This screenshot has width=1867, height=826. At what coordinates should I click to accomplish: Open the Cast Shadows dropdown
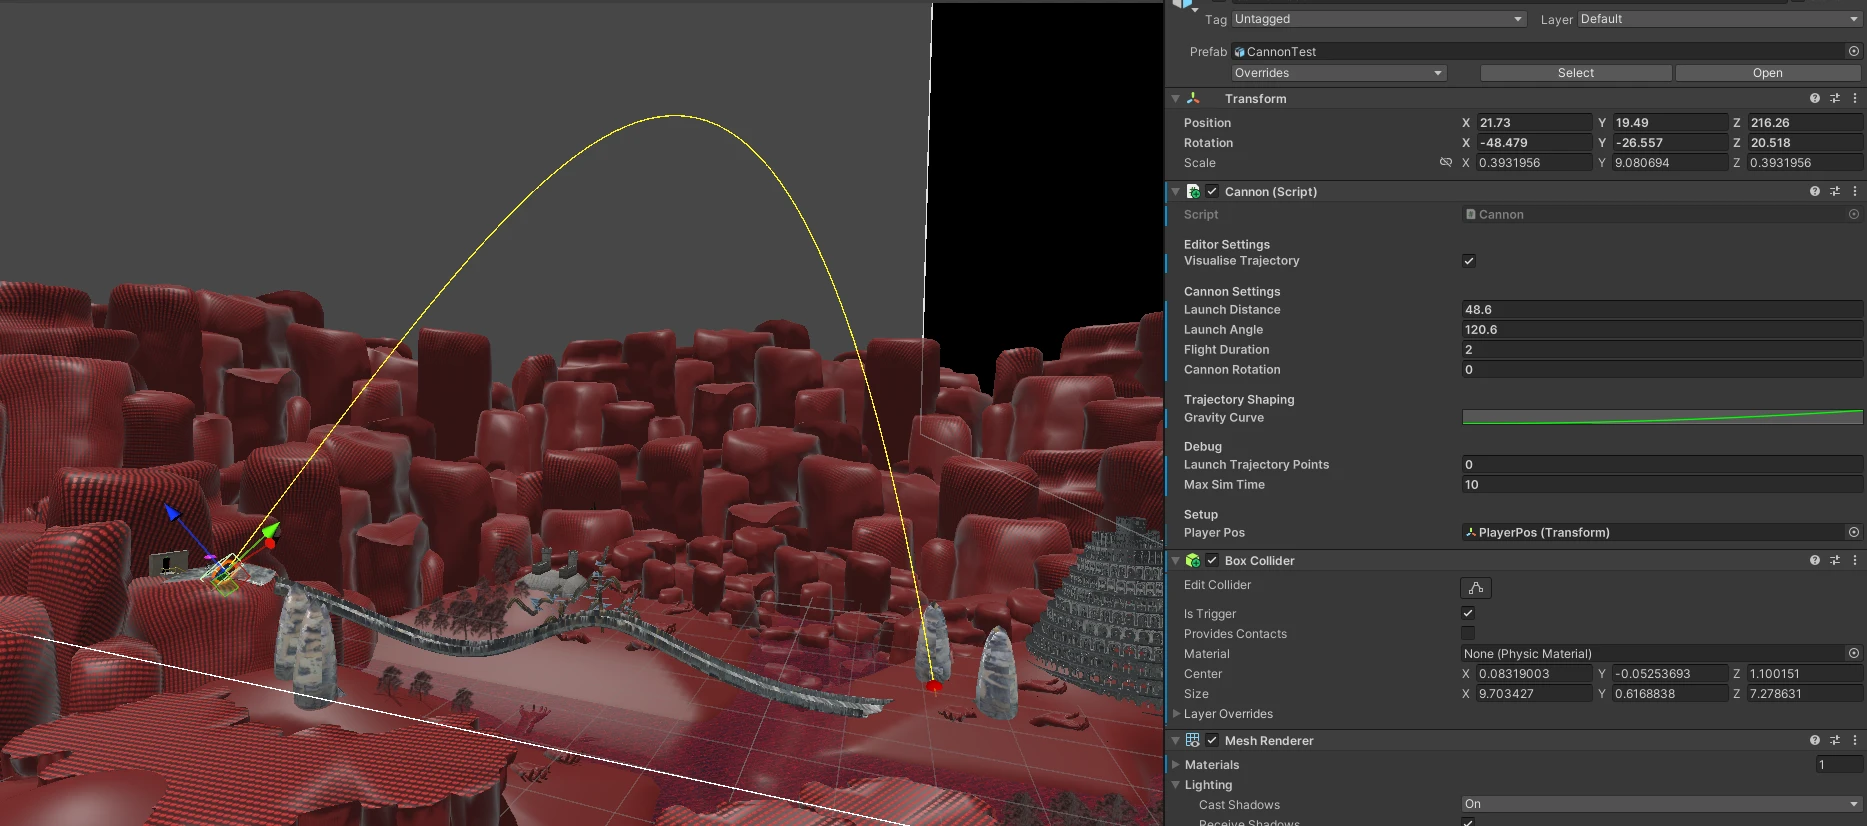point(1662,804)
